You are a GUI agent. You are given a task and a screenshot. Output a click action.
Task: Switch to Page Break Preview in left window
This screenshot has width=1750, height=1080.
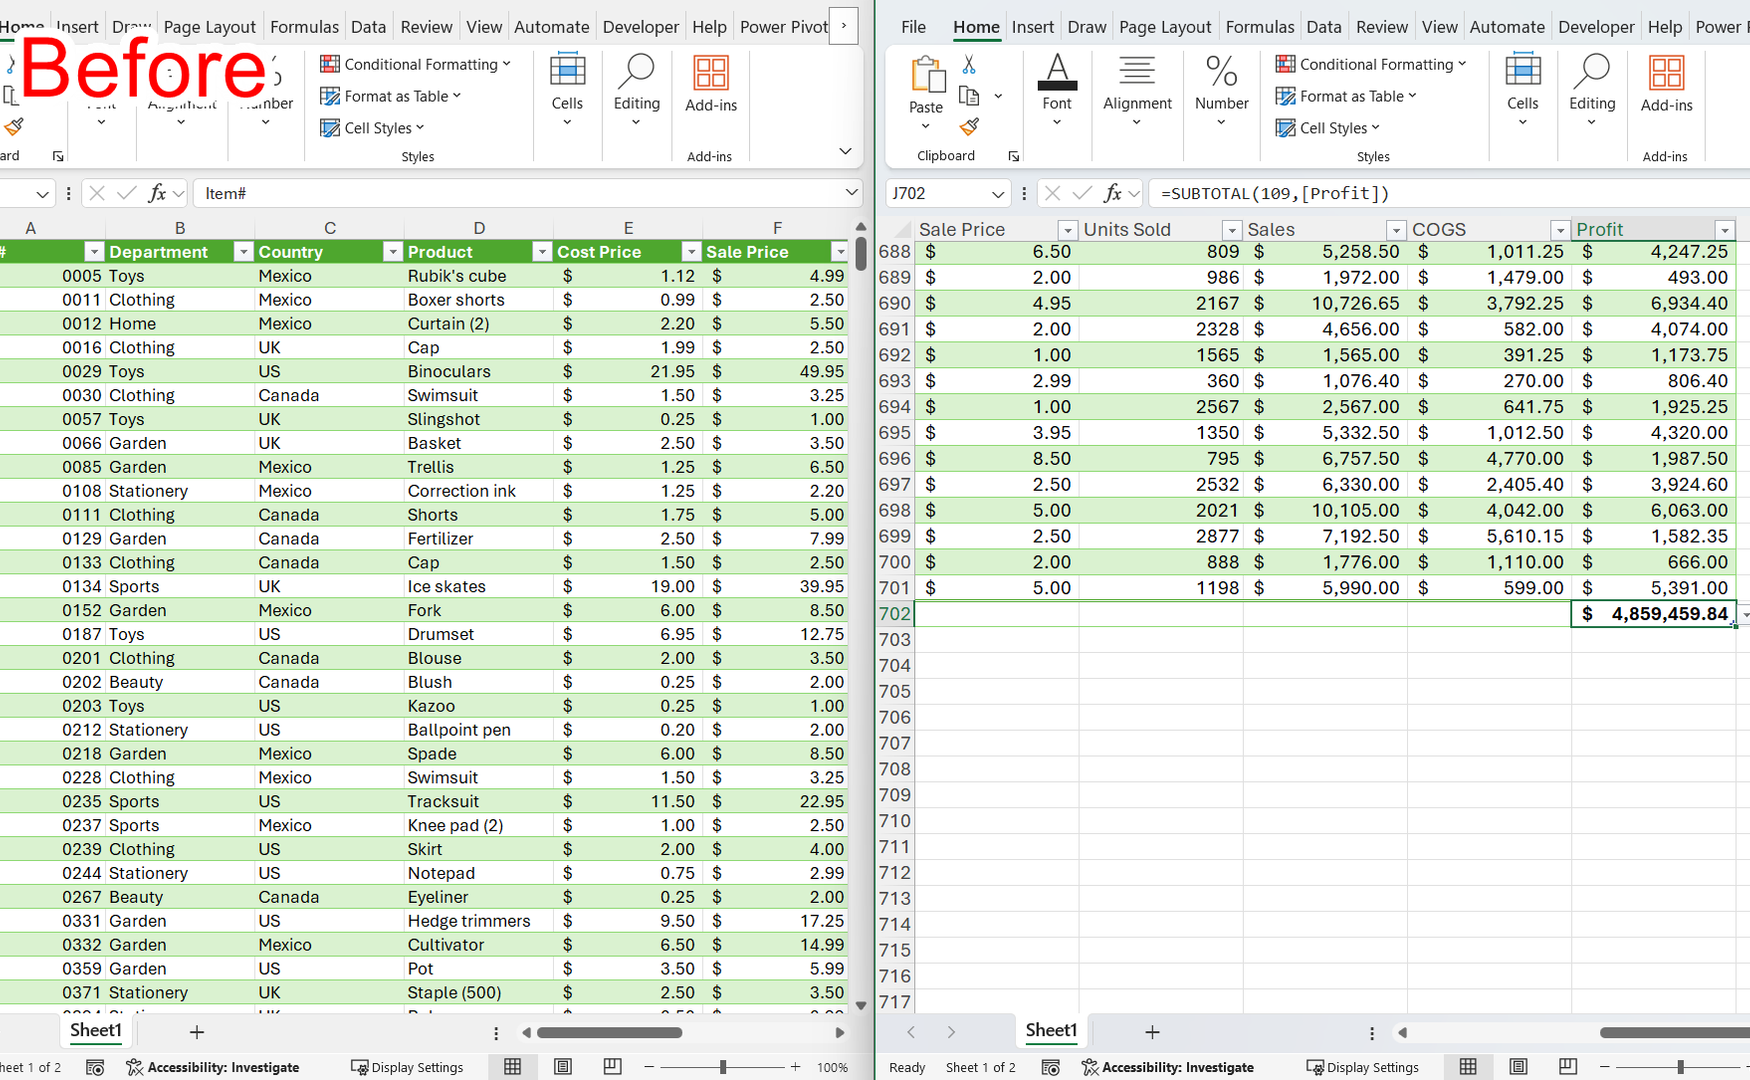tap(612, 1067)
